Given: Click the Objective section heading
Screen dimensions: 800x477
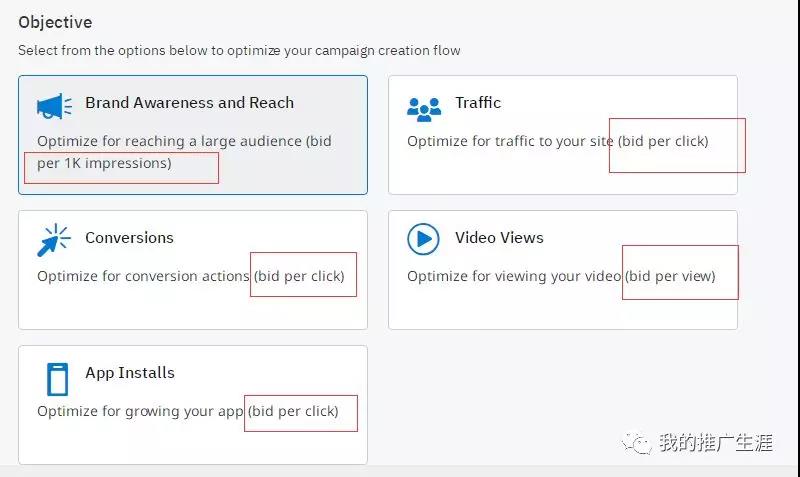Looking at the screenshot, I should pyautogui.click(x=55, y=22).
